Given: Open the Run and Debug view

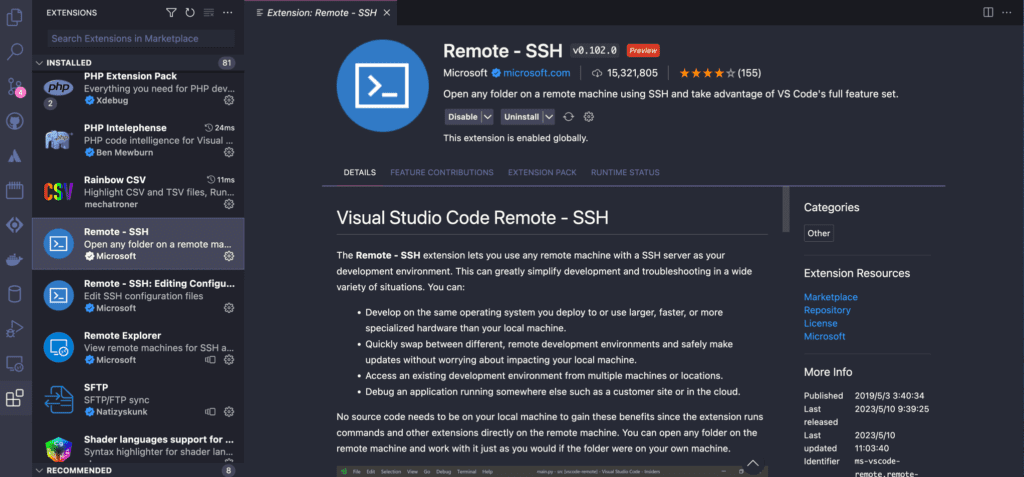Looking at the screenshot, I should (15, 328).
